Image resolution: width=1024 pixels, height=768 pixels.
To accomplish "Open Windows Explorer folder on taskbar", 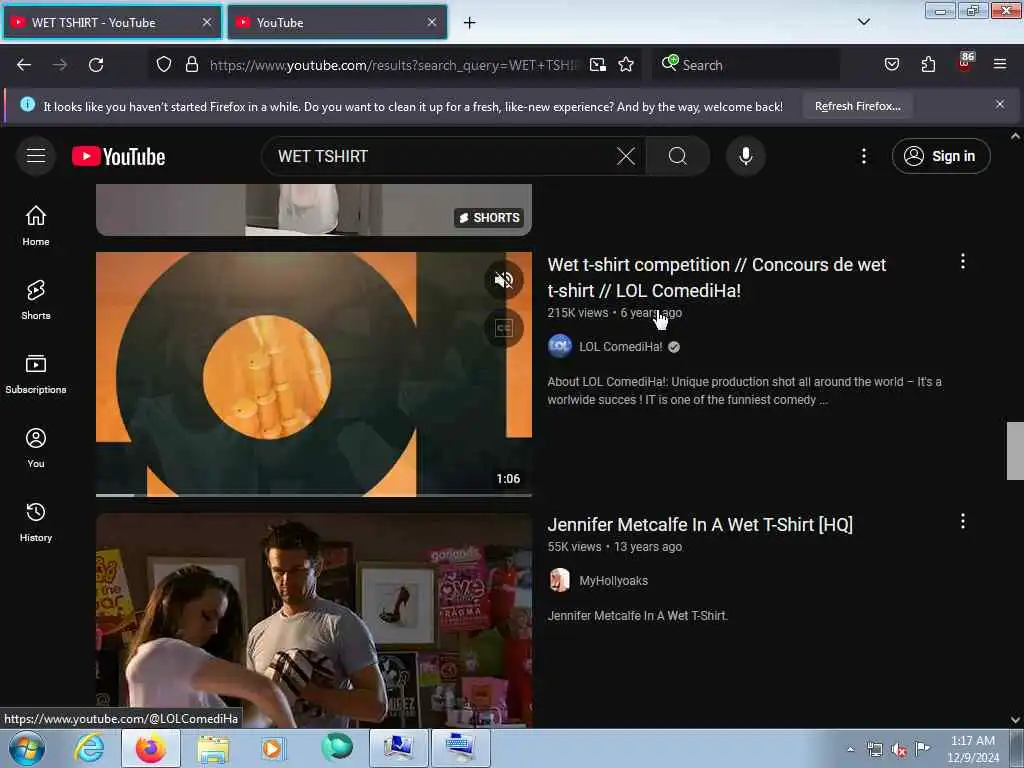I will pos(214,749).
